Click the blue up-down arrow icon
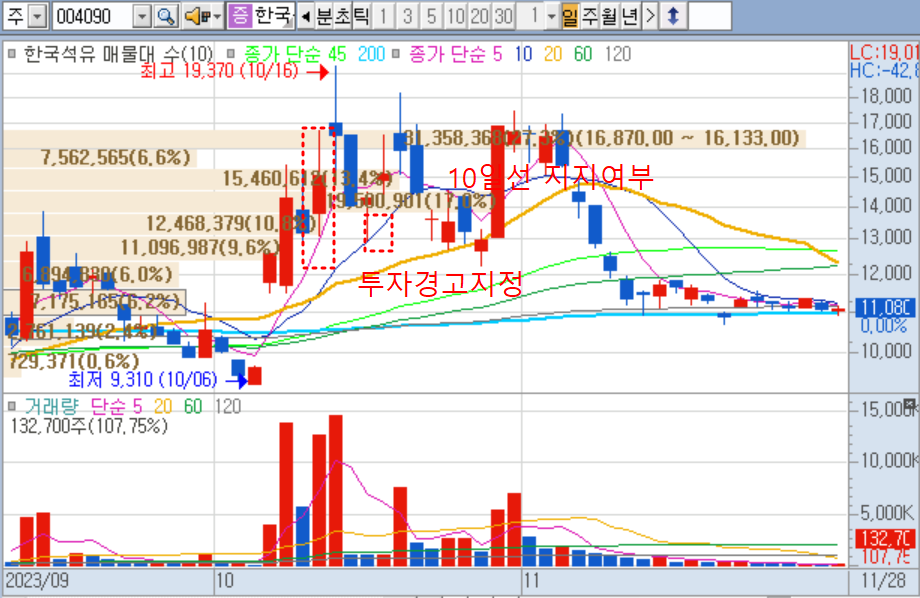920x598 pixels. tap(673, 16)
